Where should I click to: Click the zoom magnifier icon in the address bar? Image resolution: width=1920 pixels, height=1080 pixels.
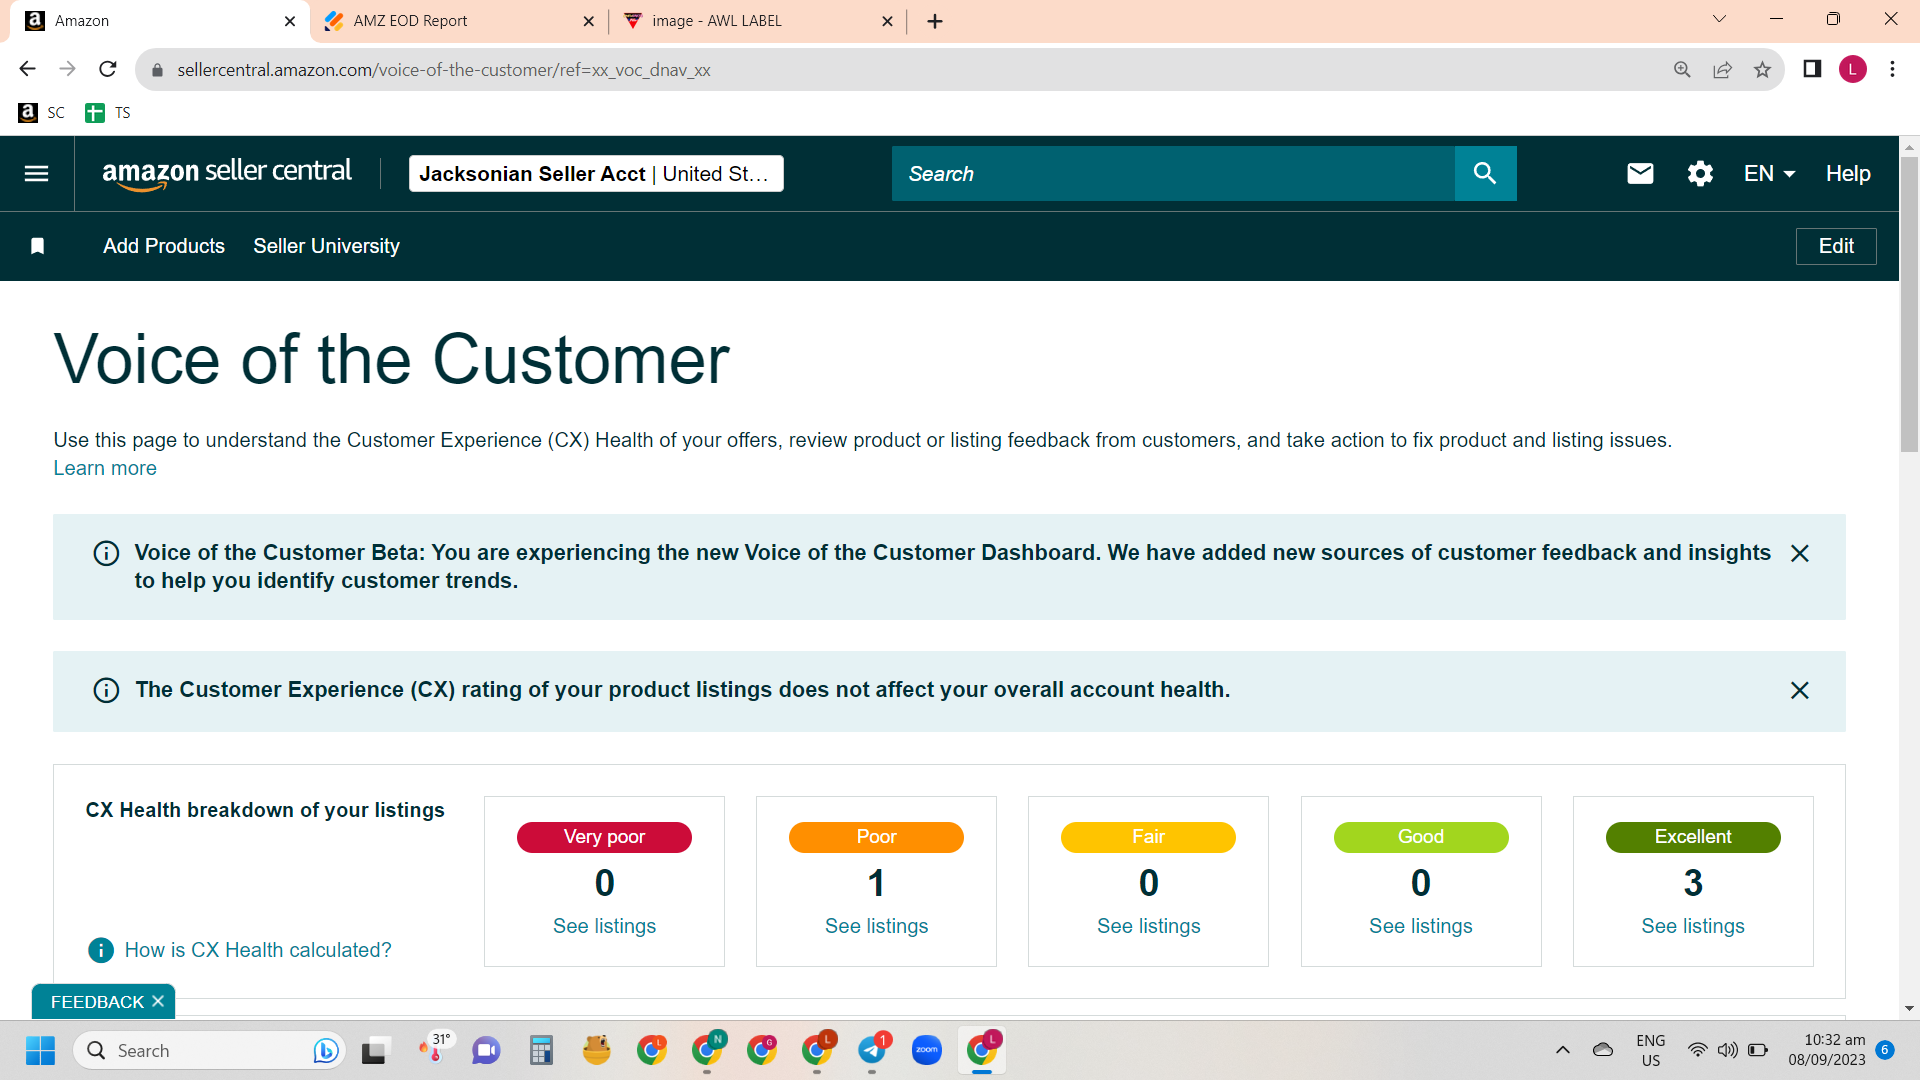tap(1682, 69)
